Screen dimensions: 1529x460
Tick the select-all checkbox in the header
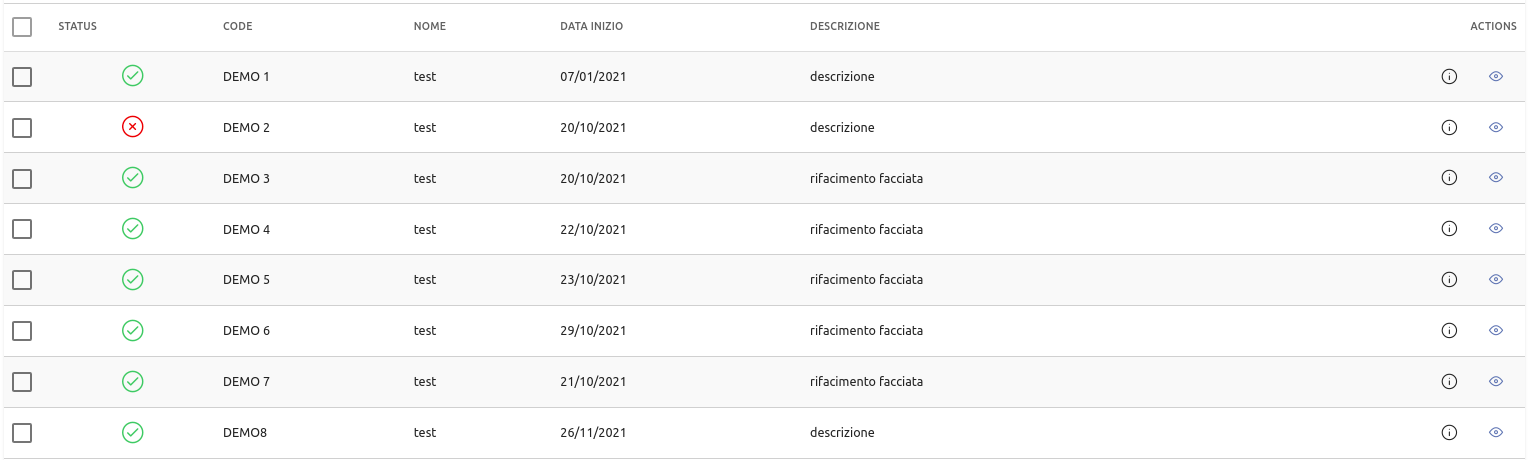[x=22, y=27]
